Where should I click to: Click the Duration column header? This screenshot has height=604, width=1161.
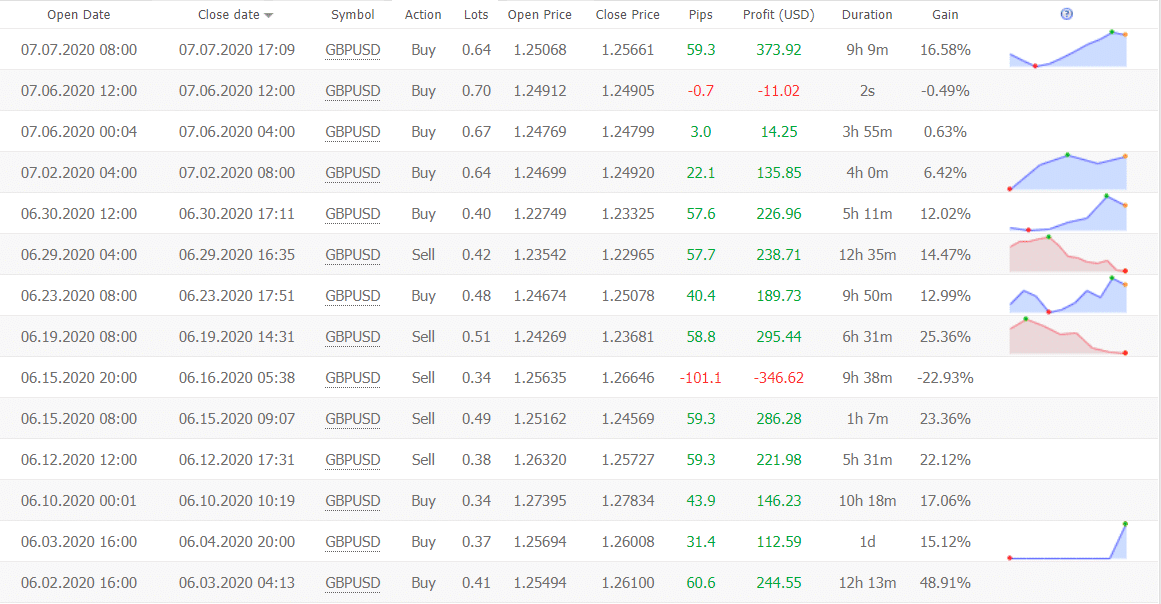(867, 15)
